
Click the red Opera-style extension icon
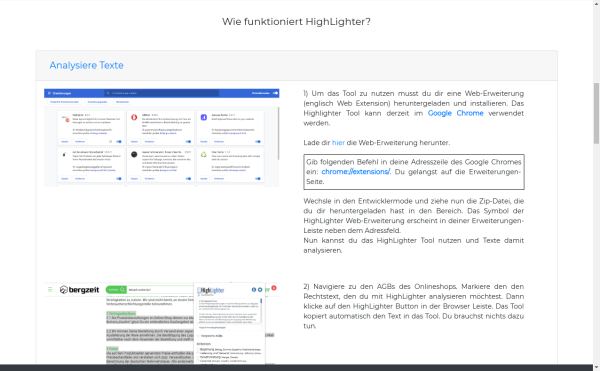point(134,117)
